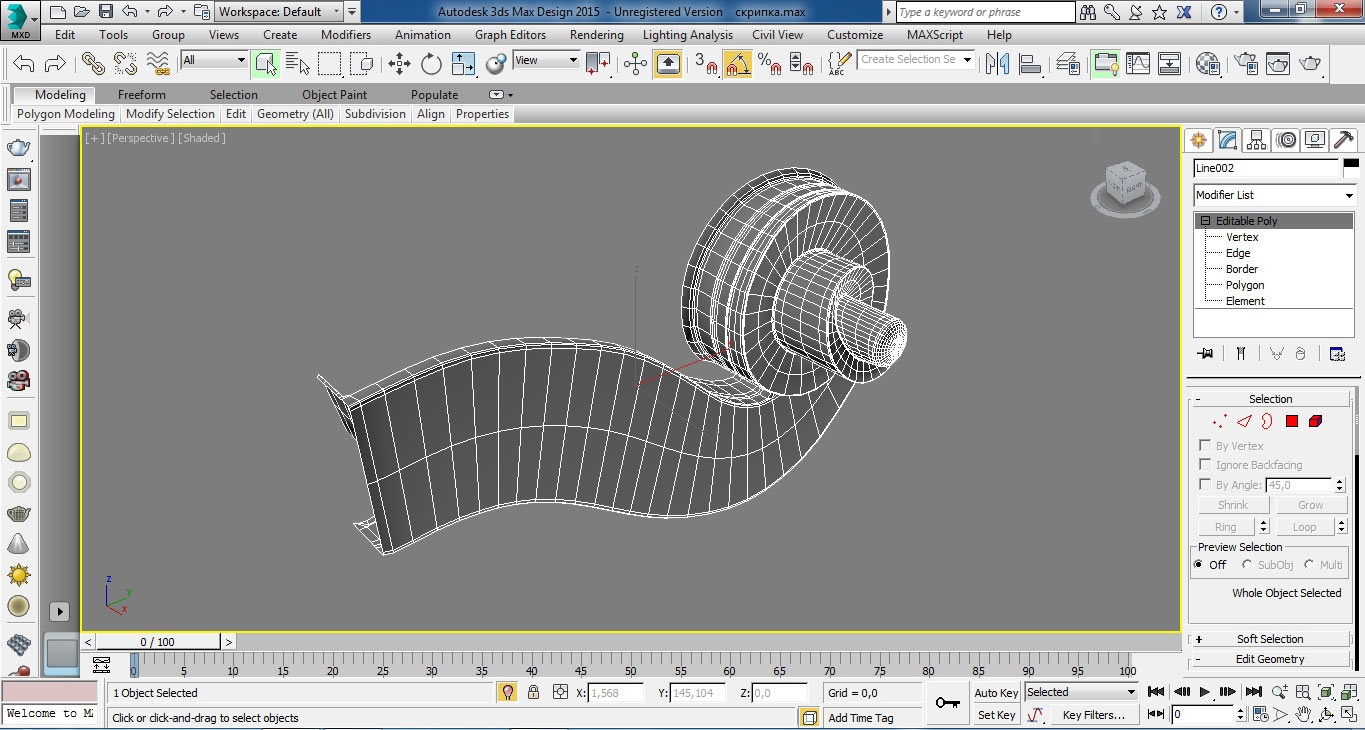Screen dimensions: 1365x730
Task: Toggle absolute/offset transform type-in mode
Action: point(560,692)
